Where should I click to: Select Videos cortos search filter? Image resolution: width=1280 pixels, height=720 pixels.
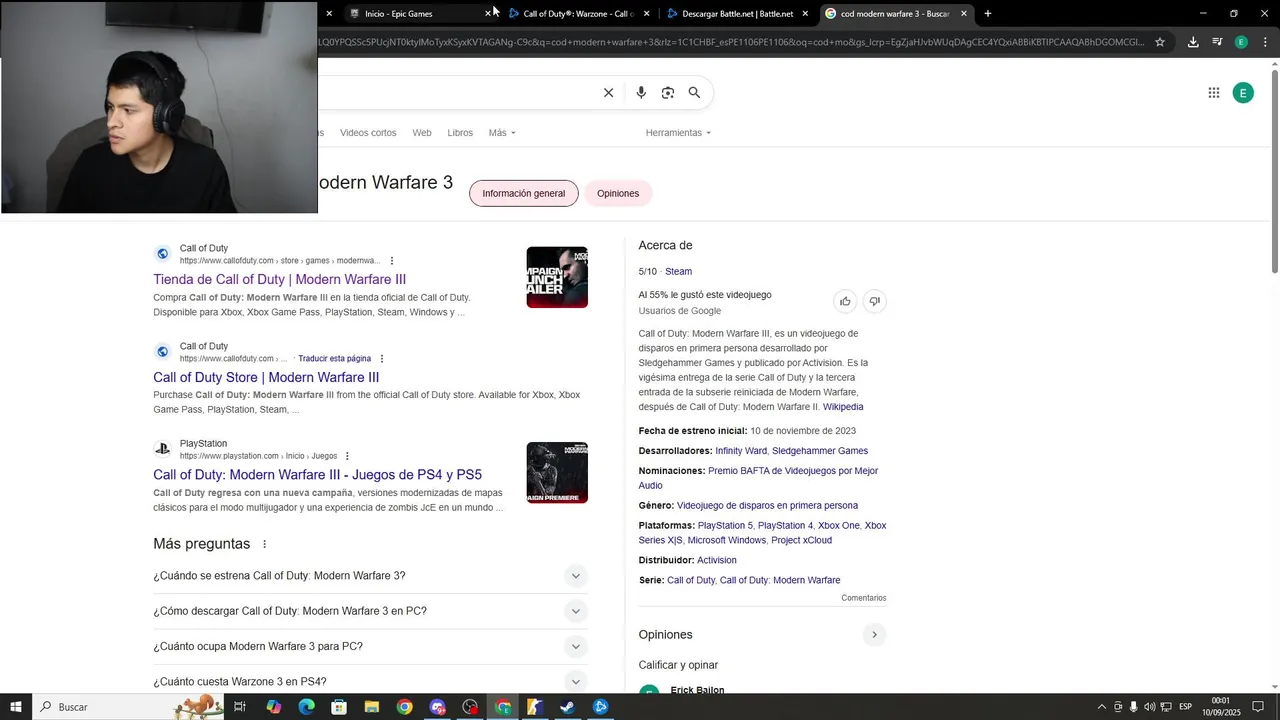(368, 133)
